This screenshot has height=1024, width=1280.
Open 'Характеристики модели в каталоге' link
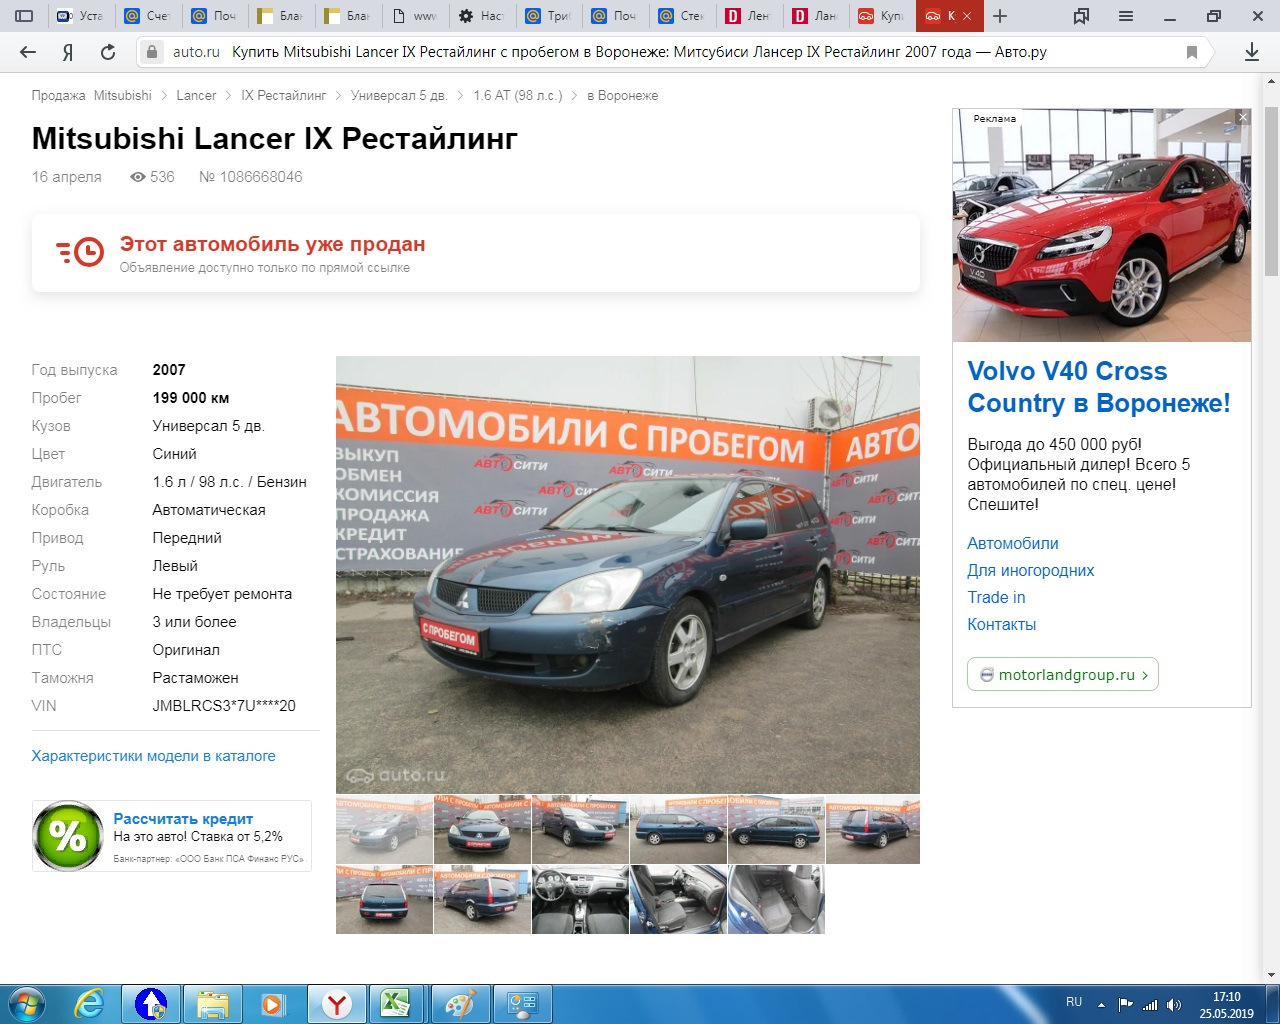click(x=153, y=756)
